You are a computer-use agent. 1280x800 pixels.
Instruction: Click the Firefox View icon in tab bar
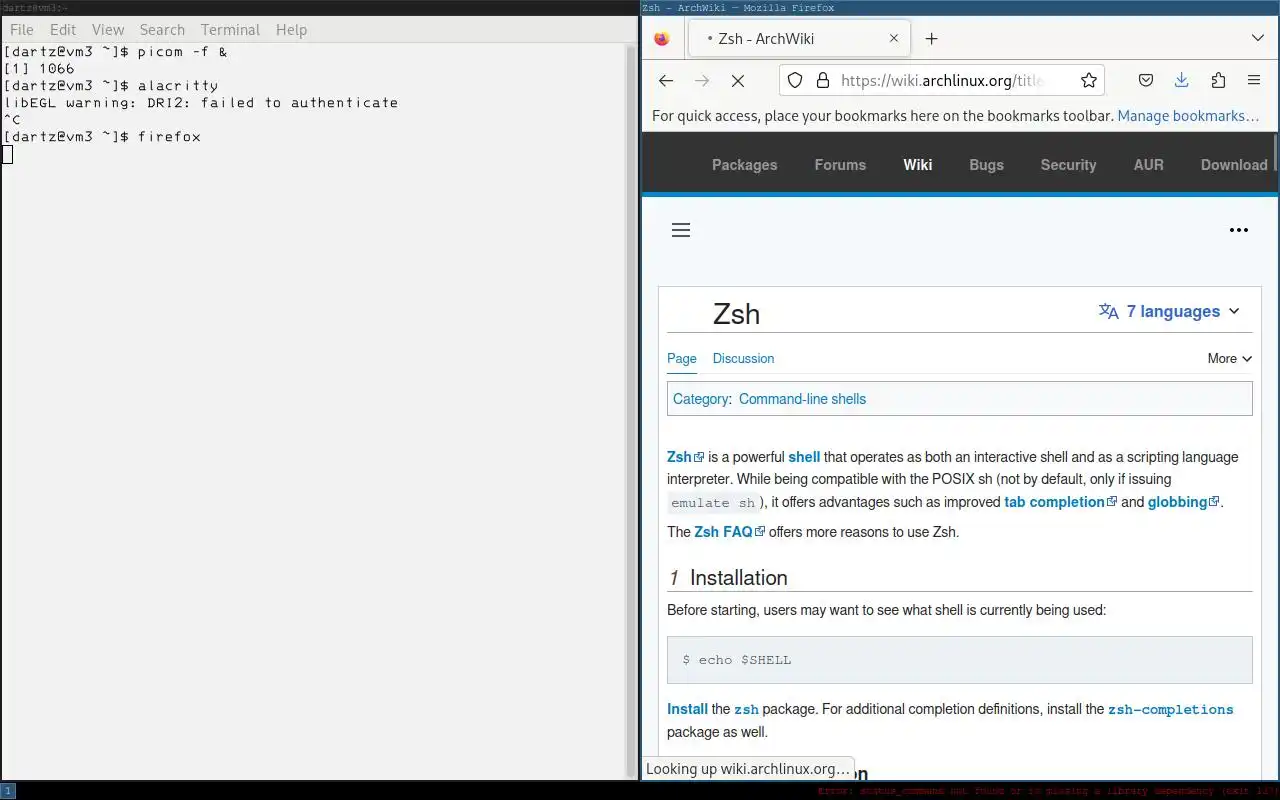[661, 38]
